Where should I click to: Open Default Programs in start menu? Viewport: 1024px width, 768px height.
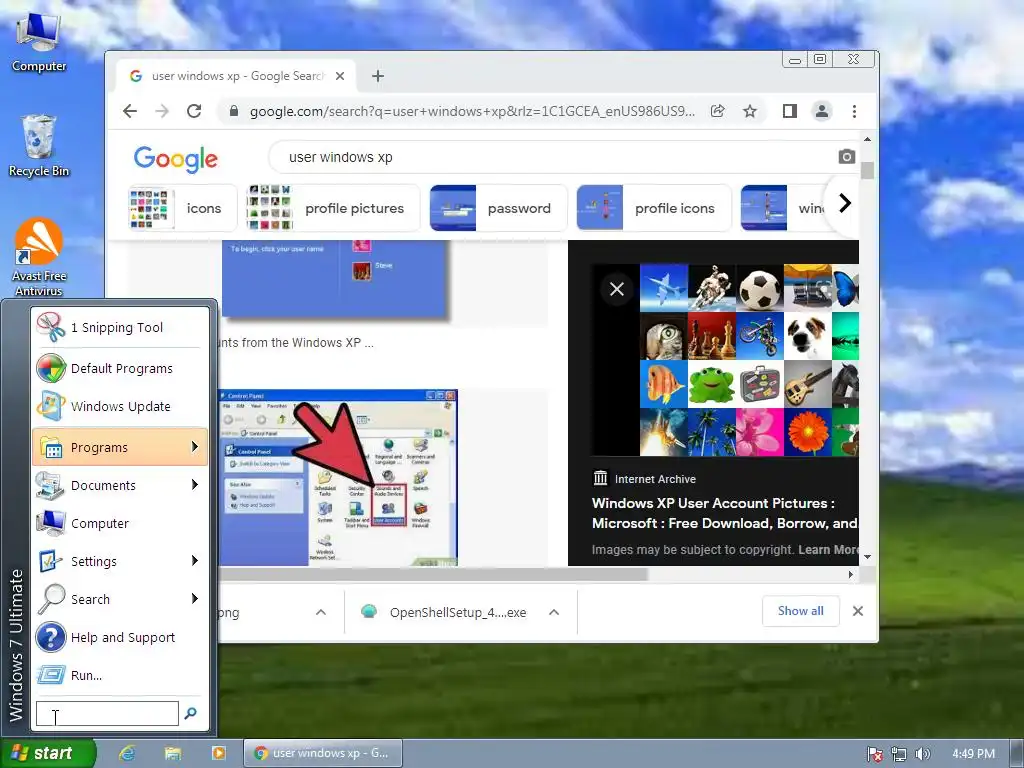[120, 368]
